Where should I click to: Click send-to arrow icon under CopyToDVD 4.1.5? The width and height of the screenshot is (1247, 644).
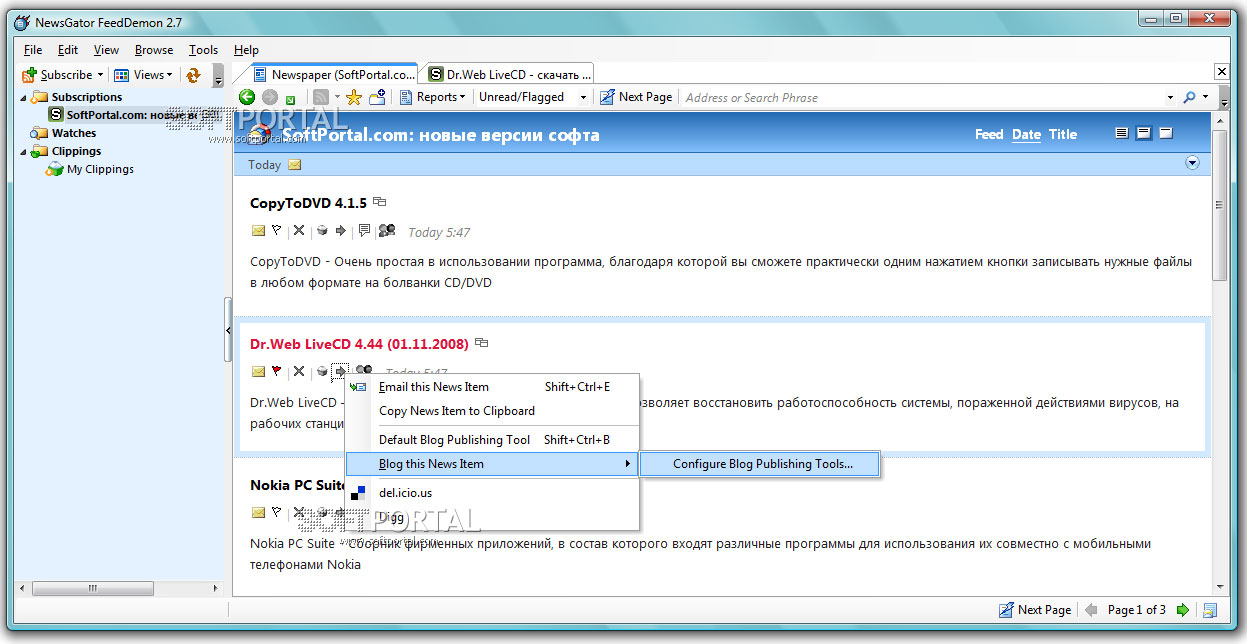click(x=341, y=231)
